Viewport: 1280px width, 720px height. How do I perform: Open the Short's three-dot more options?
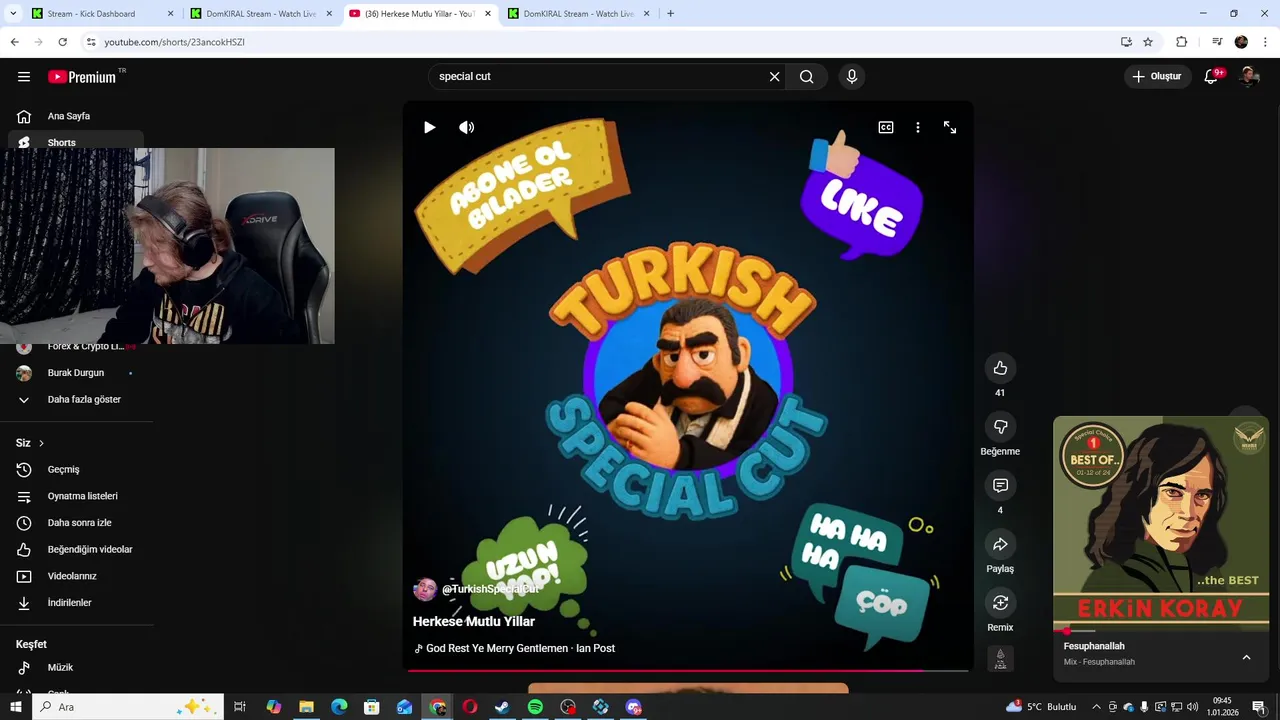918,127
